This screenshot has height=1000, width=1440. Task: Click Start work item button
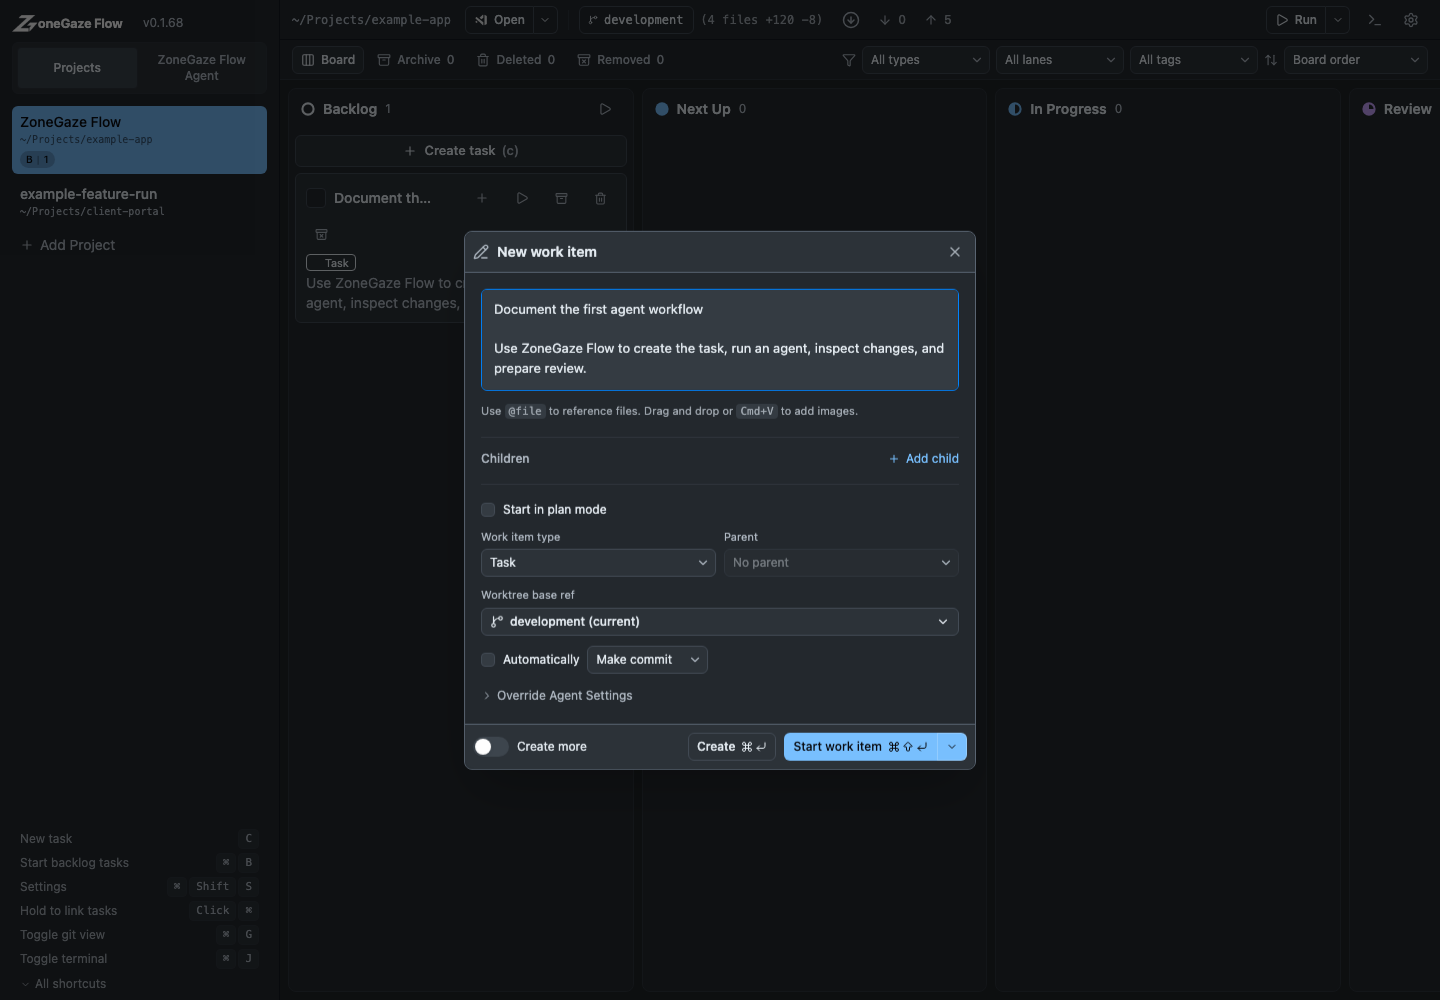pyautogui.click(x=861, y=747)
